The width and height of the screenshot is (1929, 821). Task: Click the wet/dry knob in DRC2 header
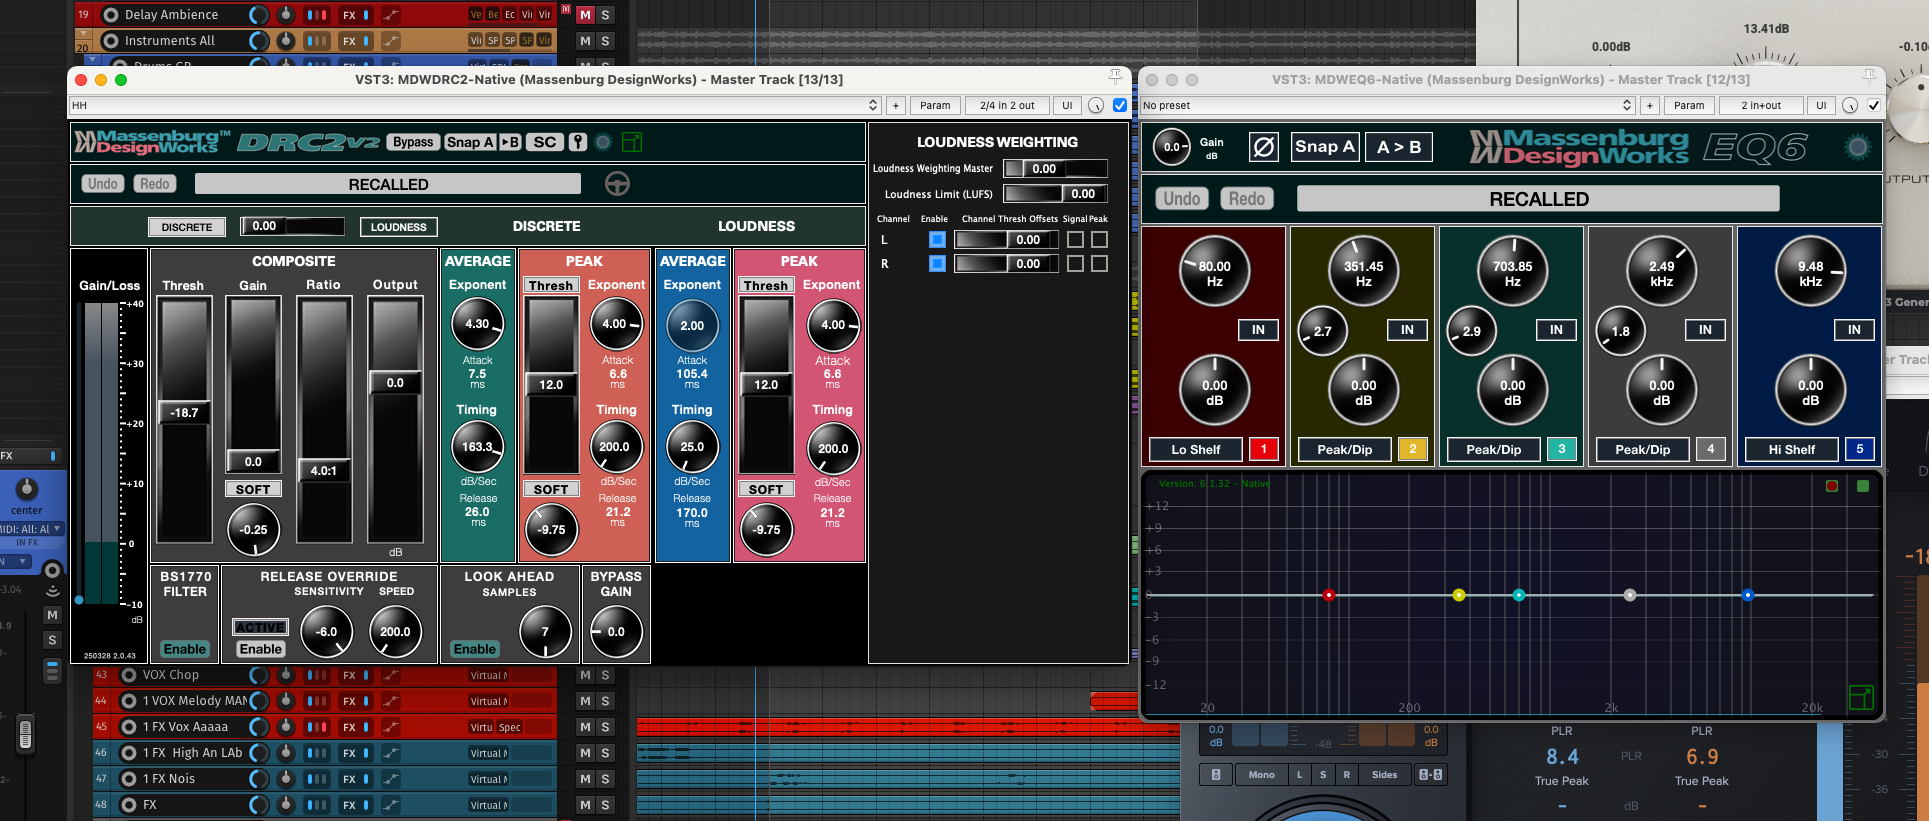coord(1096,105)
